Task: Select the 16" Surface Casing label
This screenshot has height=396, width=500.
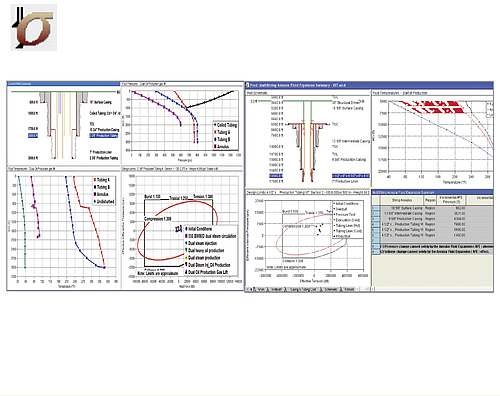Action: click(101, 102)
